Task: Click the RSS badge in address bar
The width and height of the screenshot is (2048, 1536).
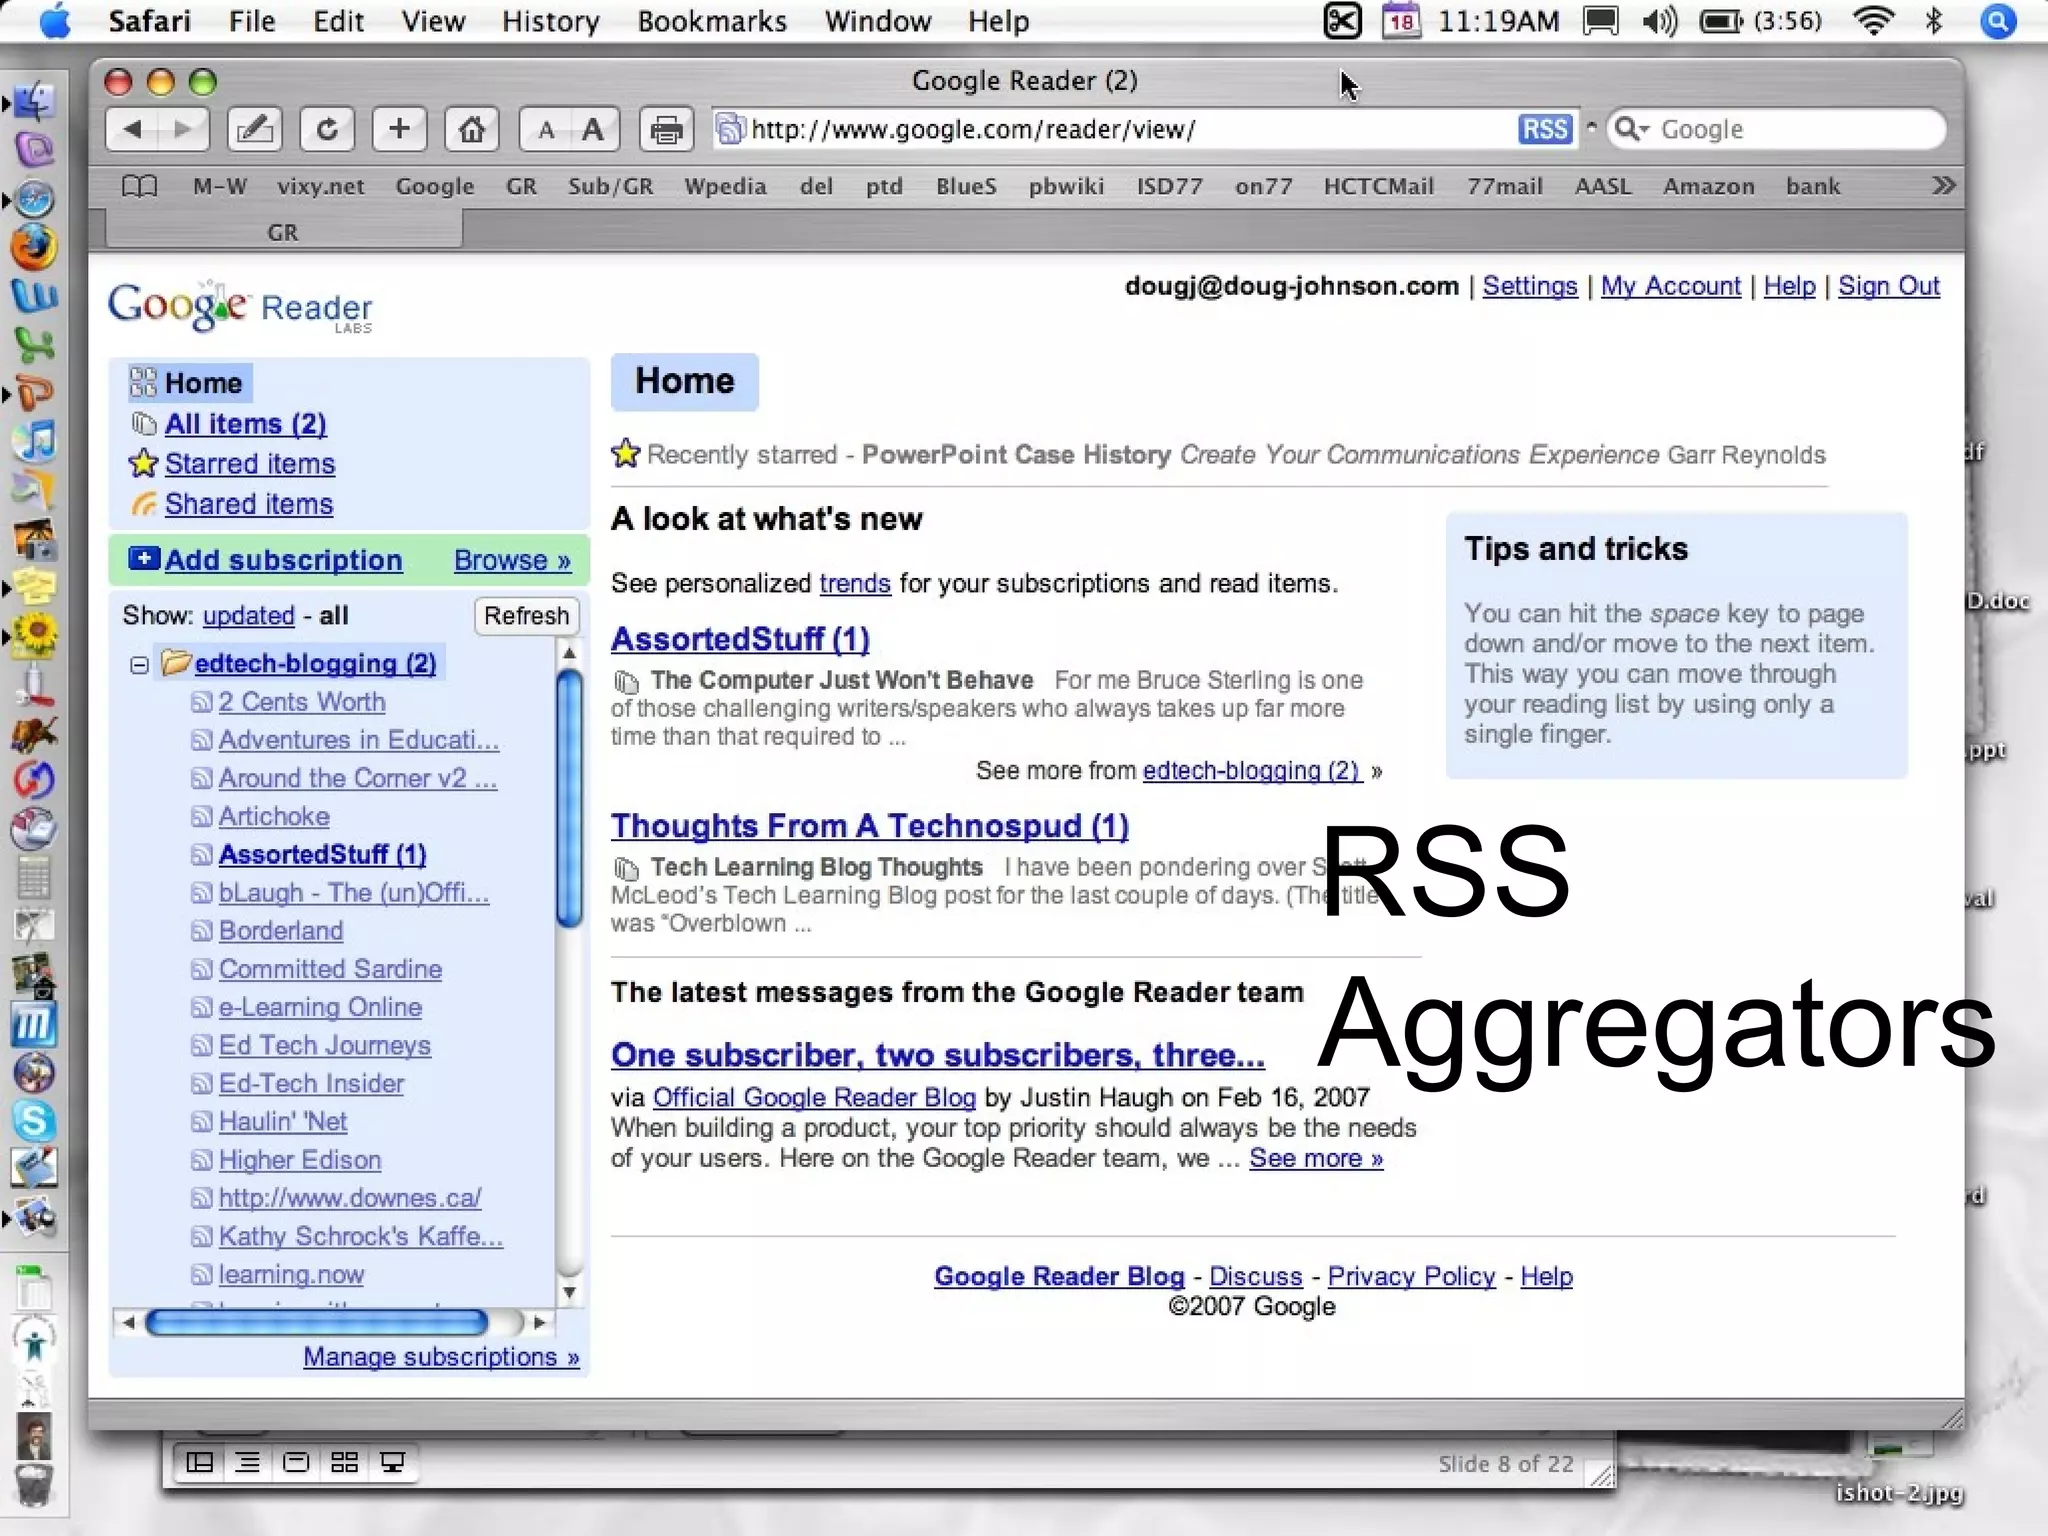Action: point(1545,129)
